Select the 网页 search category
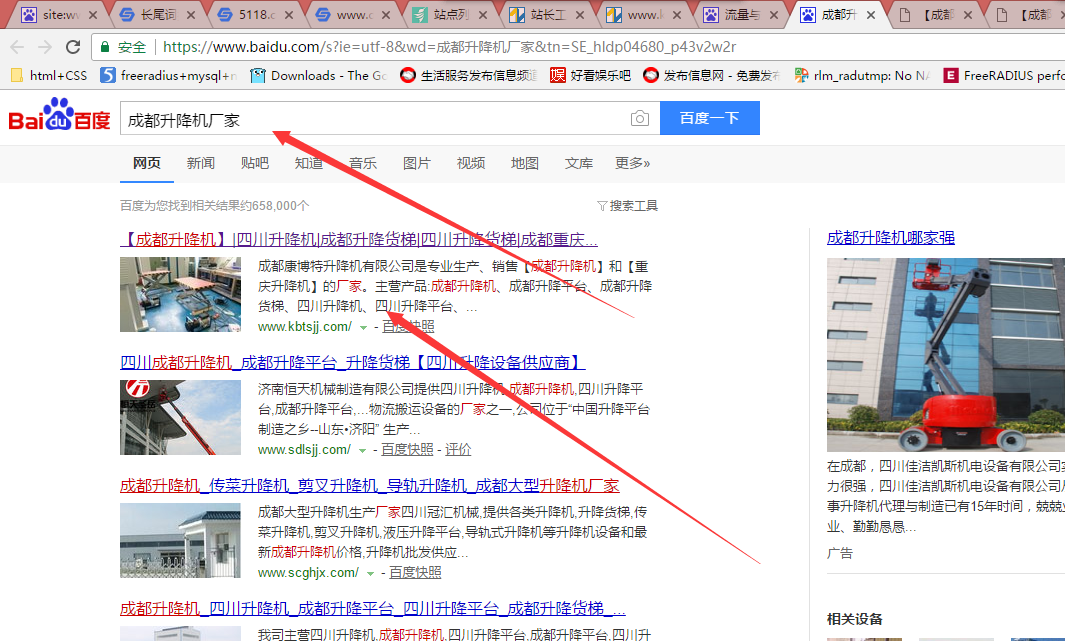This screenshot has width=1065, height=641. pos(147,163)
